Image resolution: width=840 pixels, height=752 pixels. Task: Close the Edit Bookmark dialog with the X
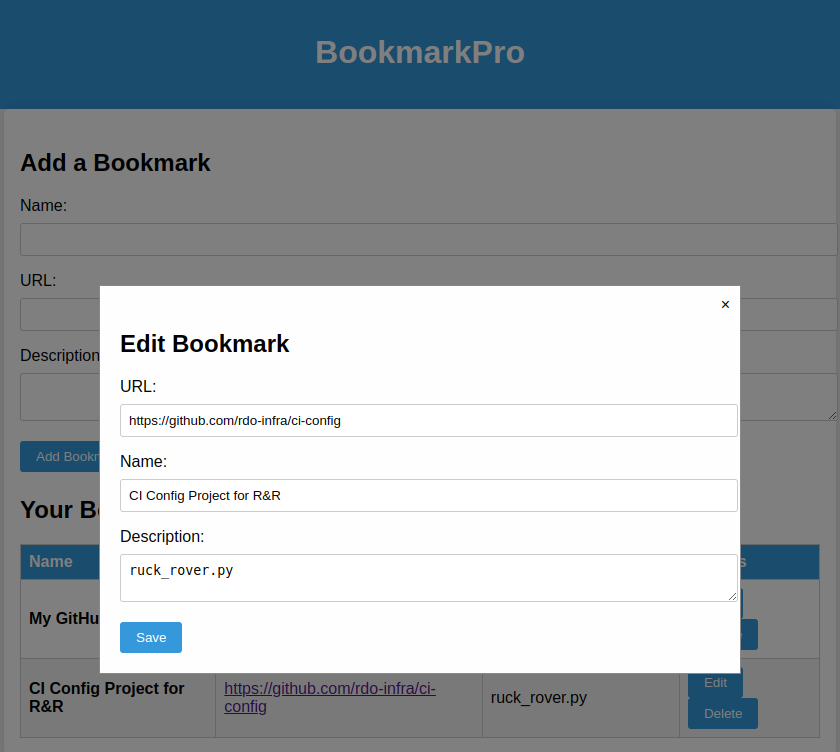pyautogui.click(x=725, y=304)
